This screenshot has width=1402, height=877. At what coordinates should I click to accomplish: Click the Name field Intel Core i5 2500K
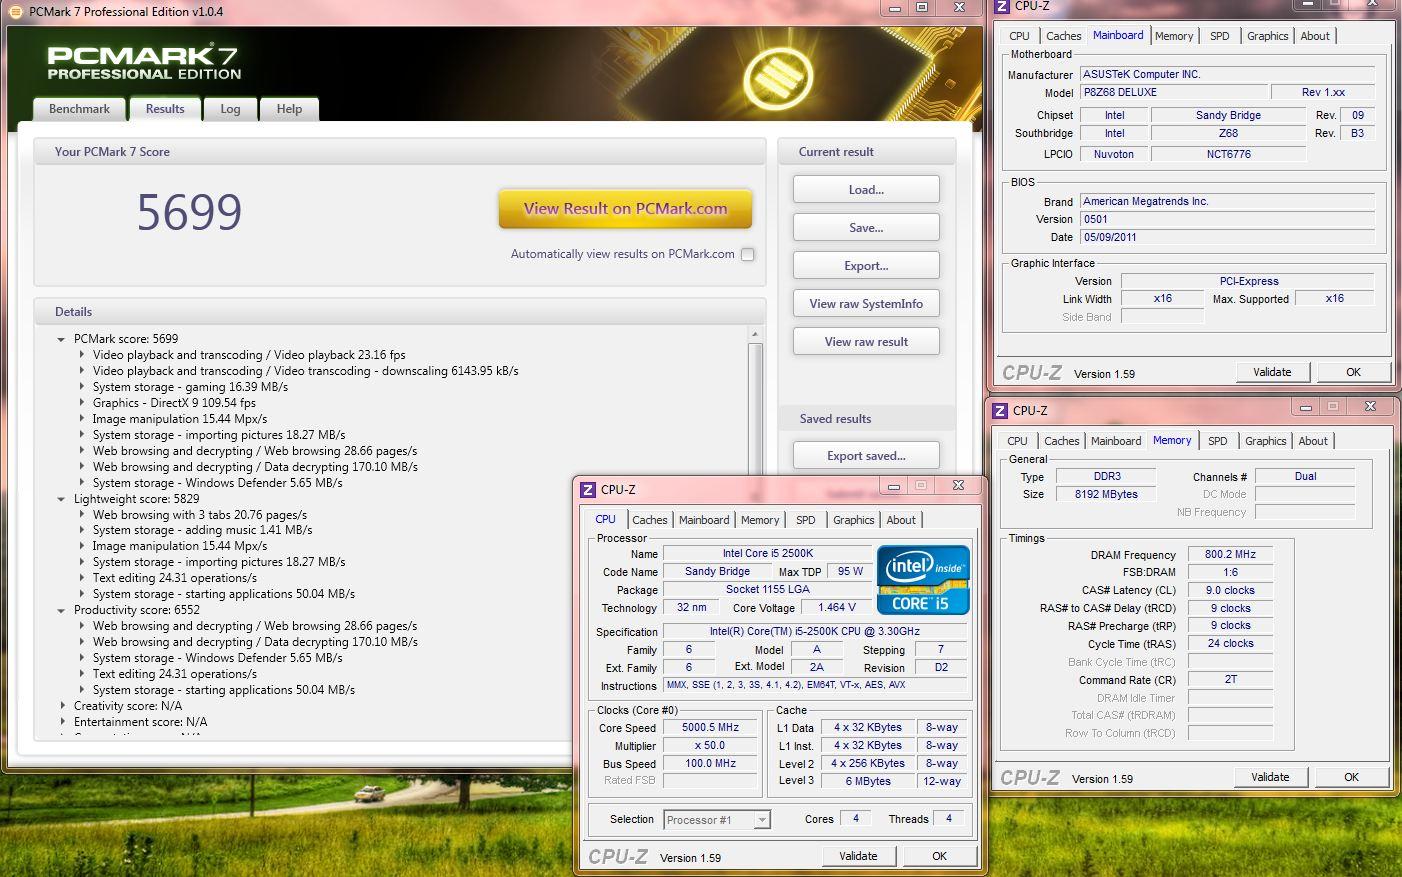pyautogui.click(x=768, y=553)
